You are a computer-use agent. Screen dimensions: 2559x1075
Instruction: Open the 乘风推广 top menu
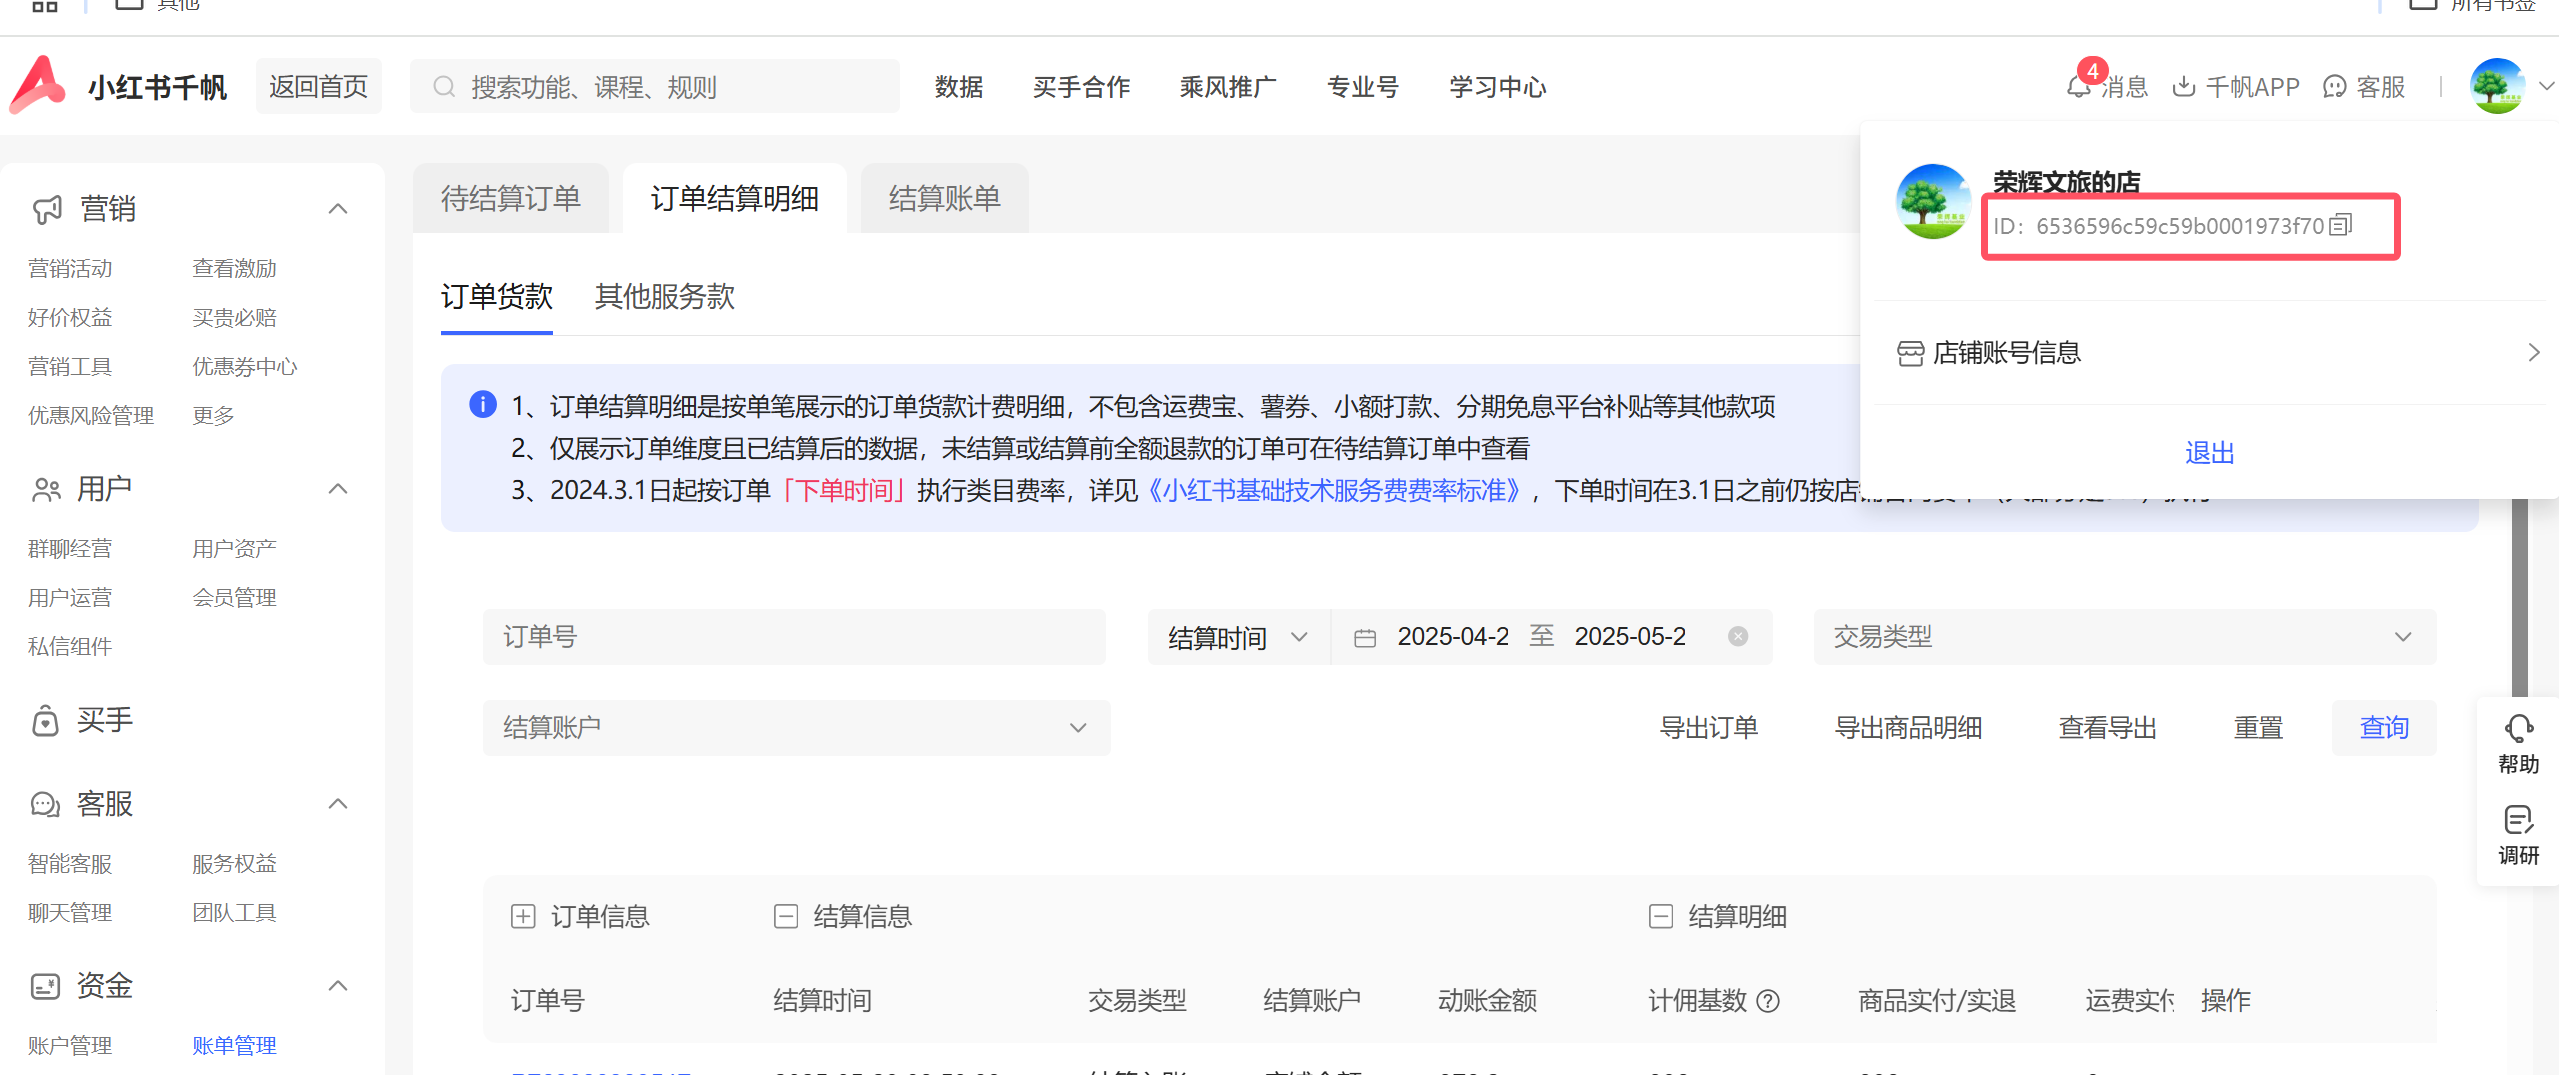point(1228,87)
